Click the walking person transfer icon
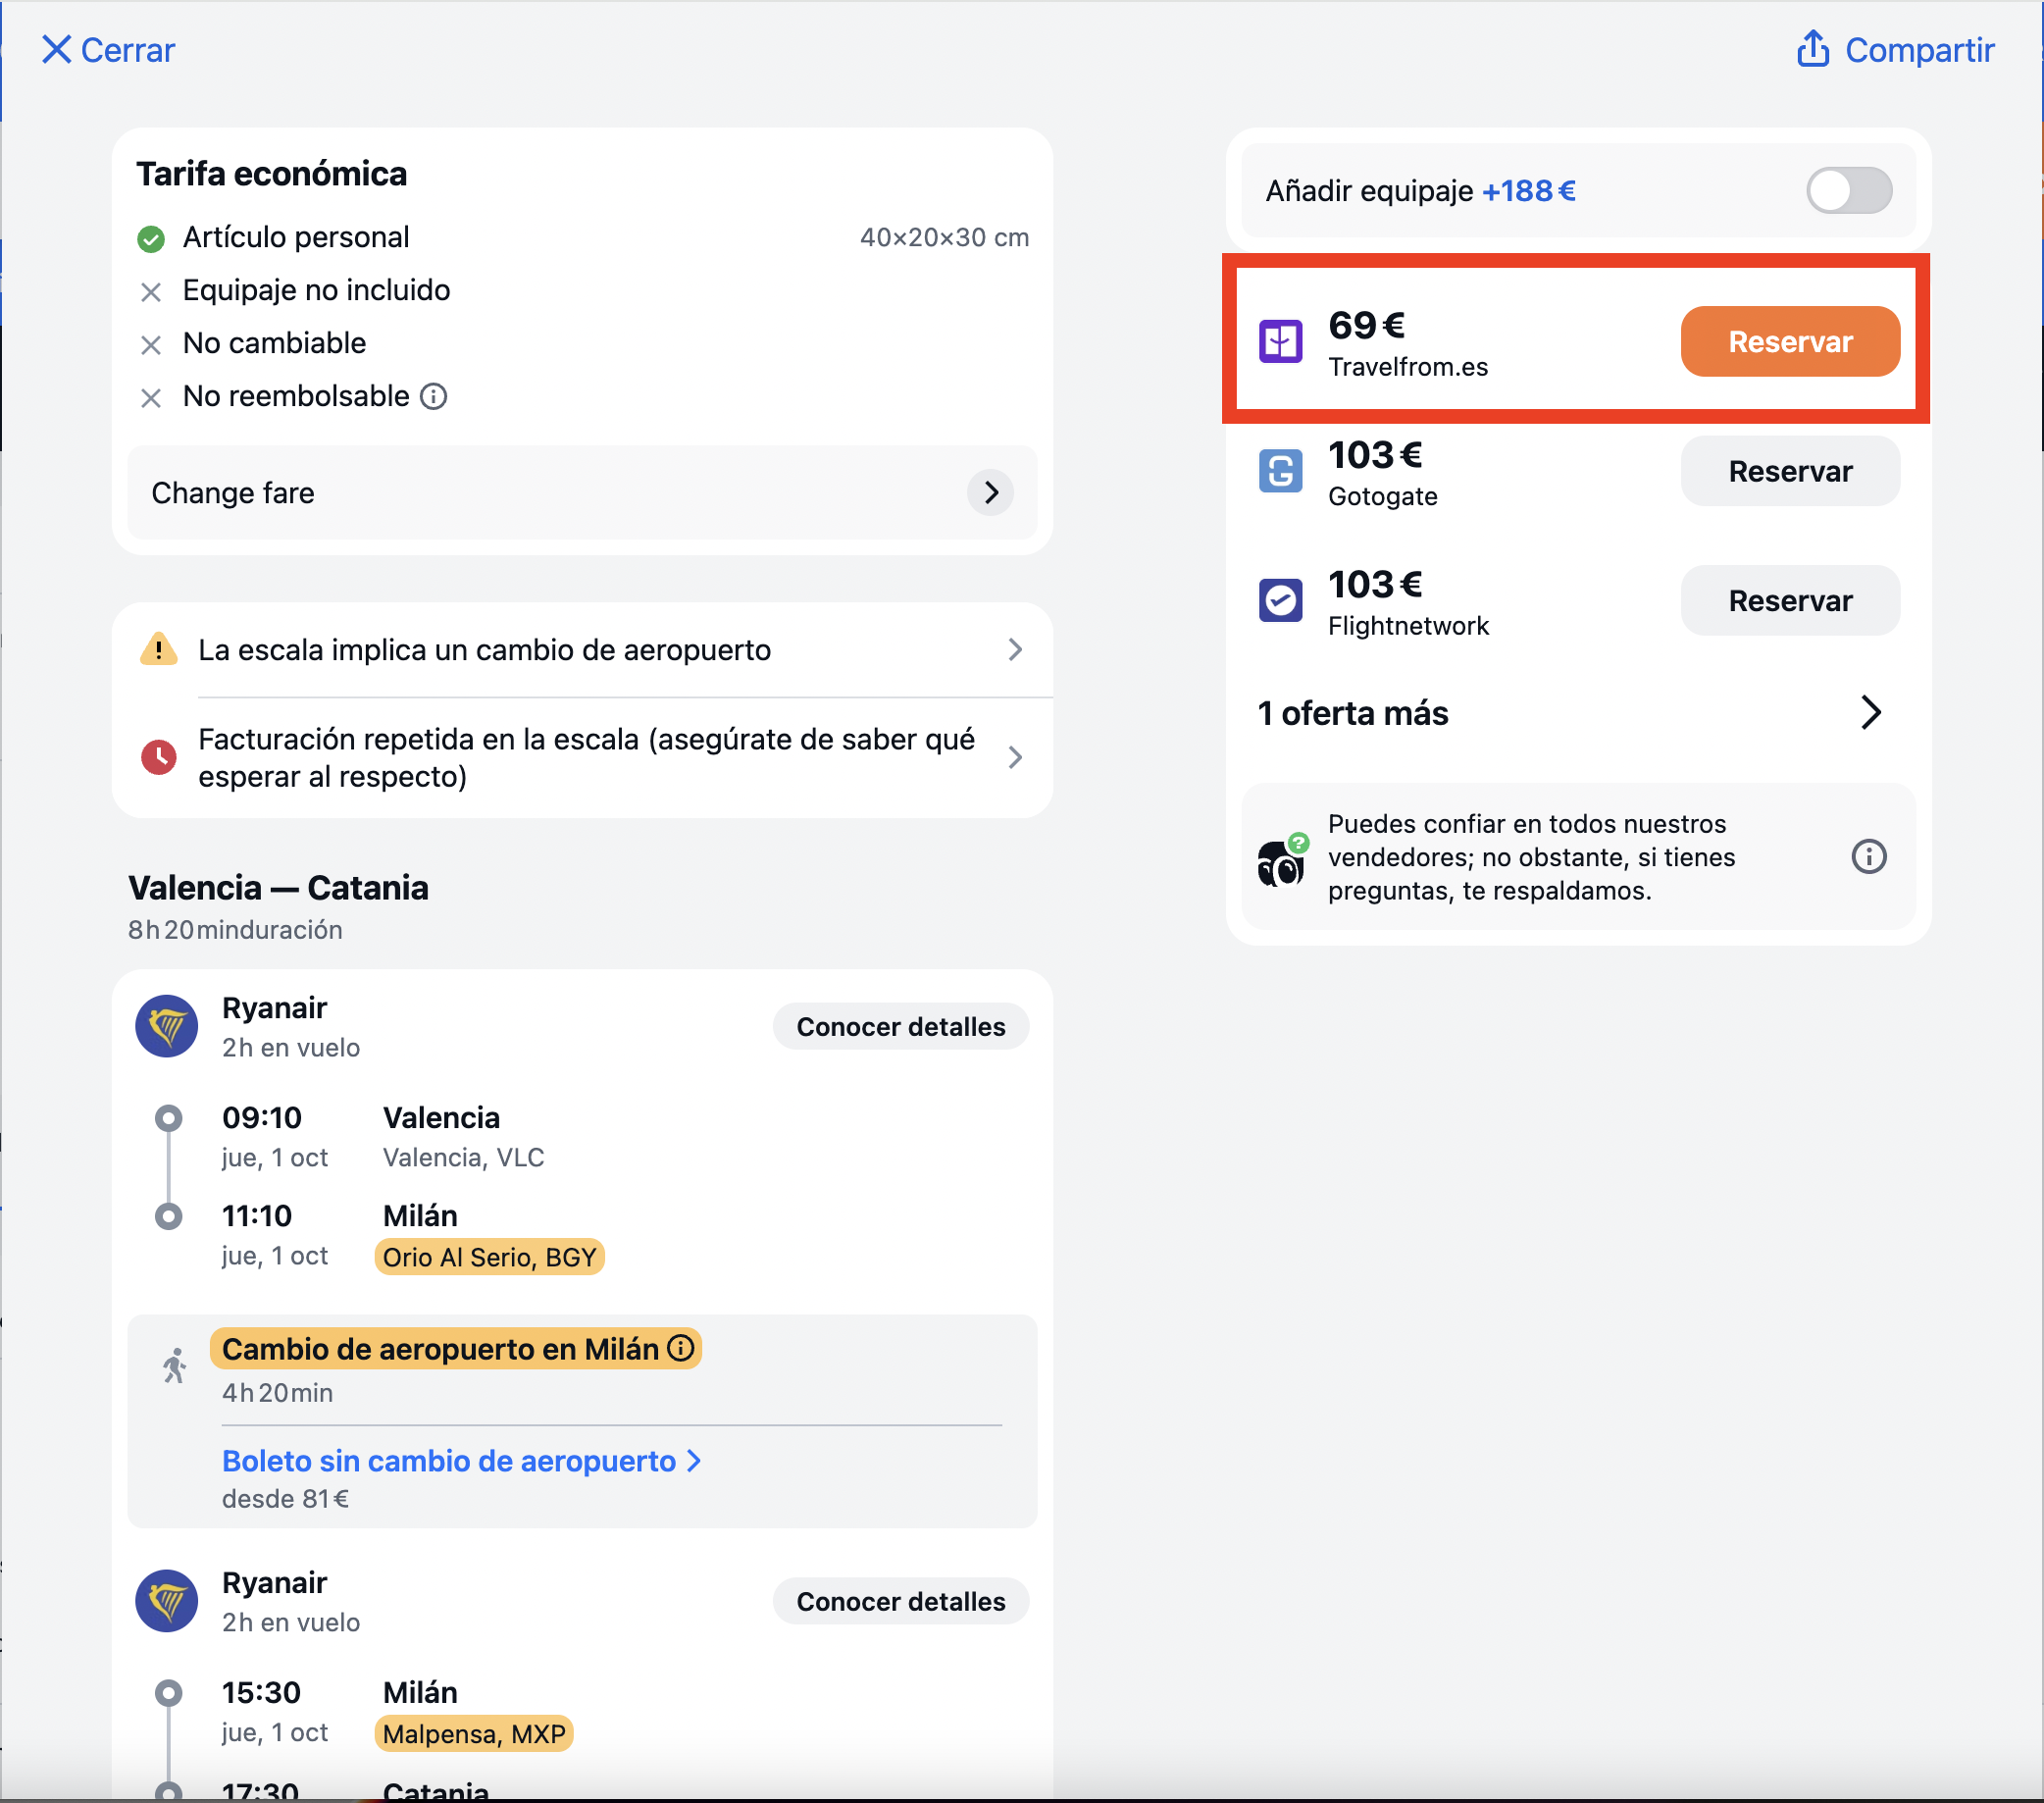Screen dimensions: 2044x1803 (x=175, y=1366)
